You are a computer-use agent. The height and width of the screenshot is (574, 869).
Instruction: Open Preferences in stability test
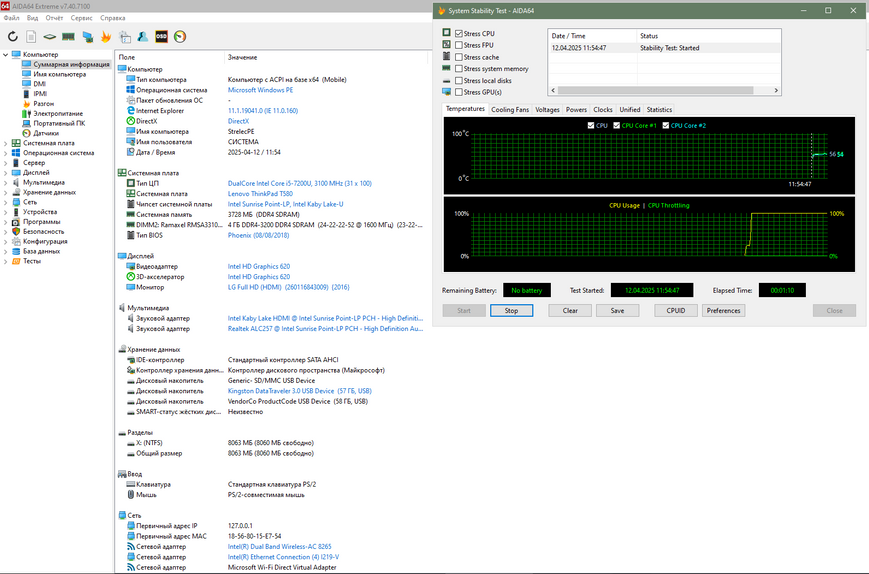pos(723,311)
